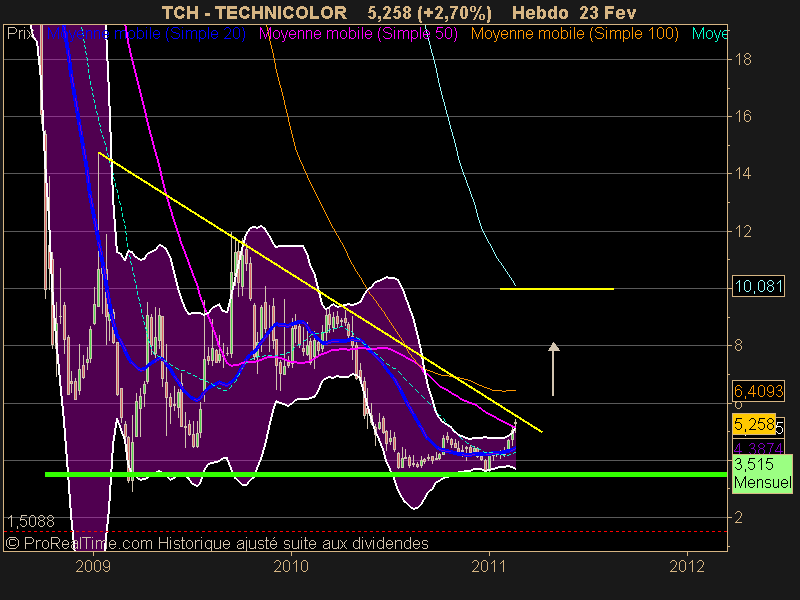Select Moyenne mobile (Simple 50) legend
The width and height of the screenshot is (800, 600).
[x=358, y=34]
